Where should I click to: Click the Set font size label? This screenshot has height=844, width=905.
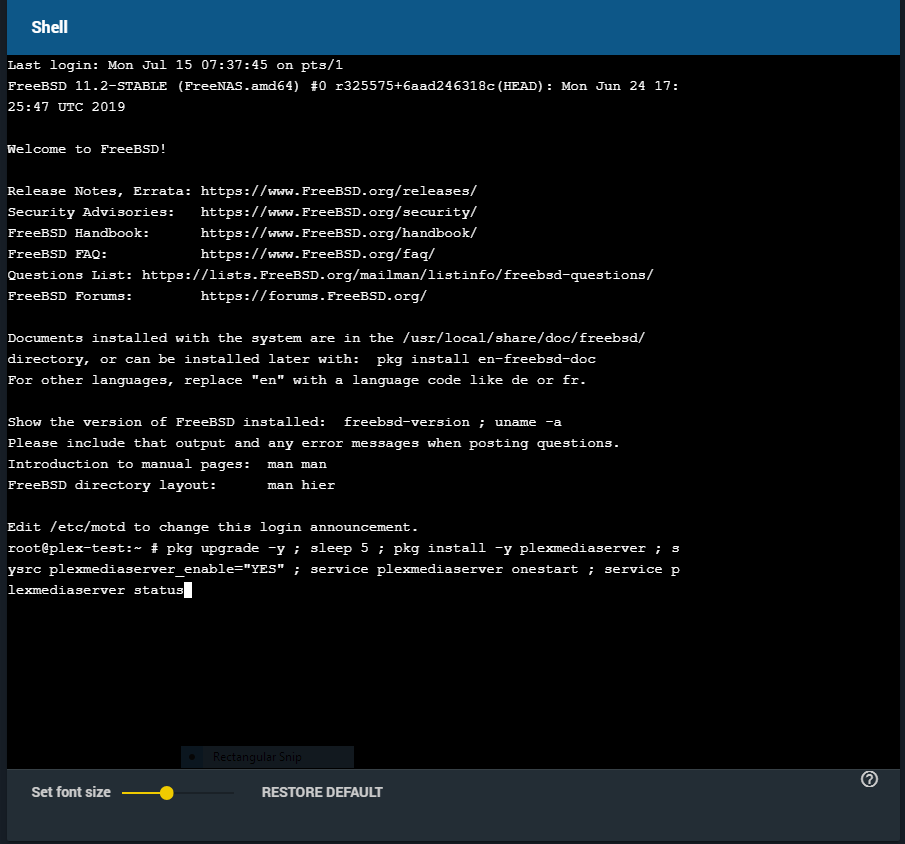tap(71, 793)
